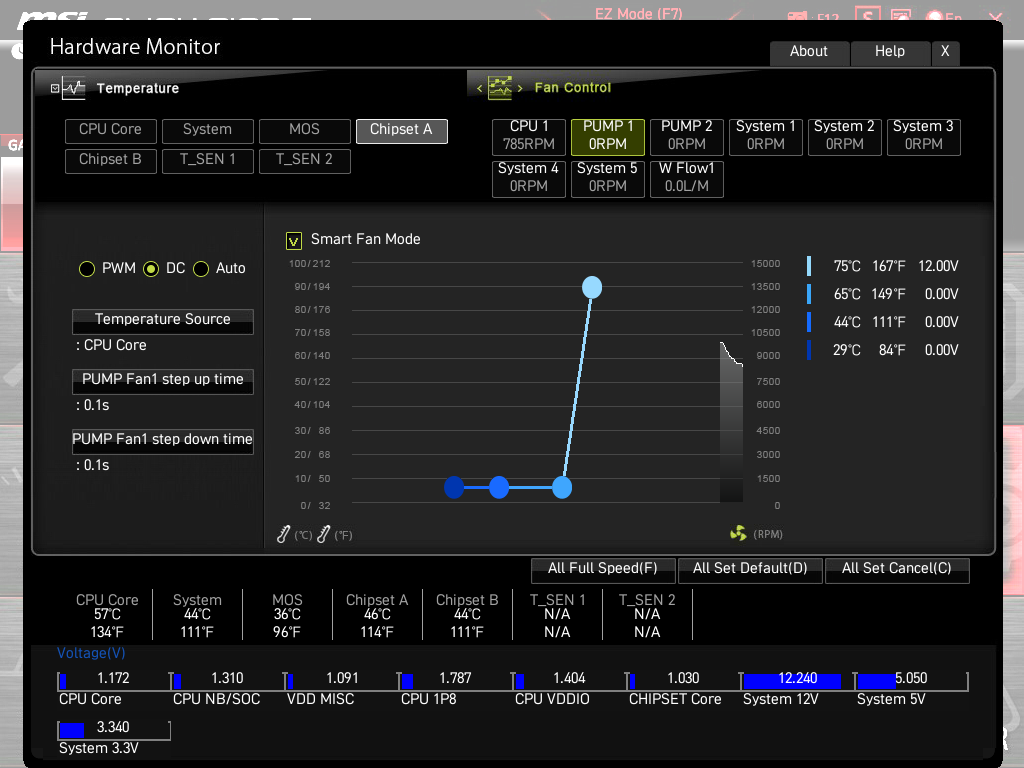Select the System temperature tab
The width and height of the screenshot is (1024, 768).
208,131
